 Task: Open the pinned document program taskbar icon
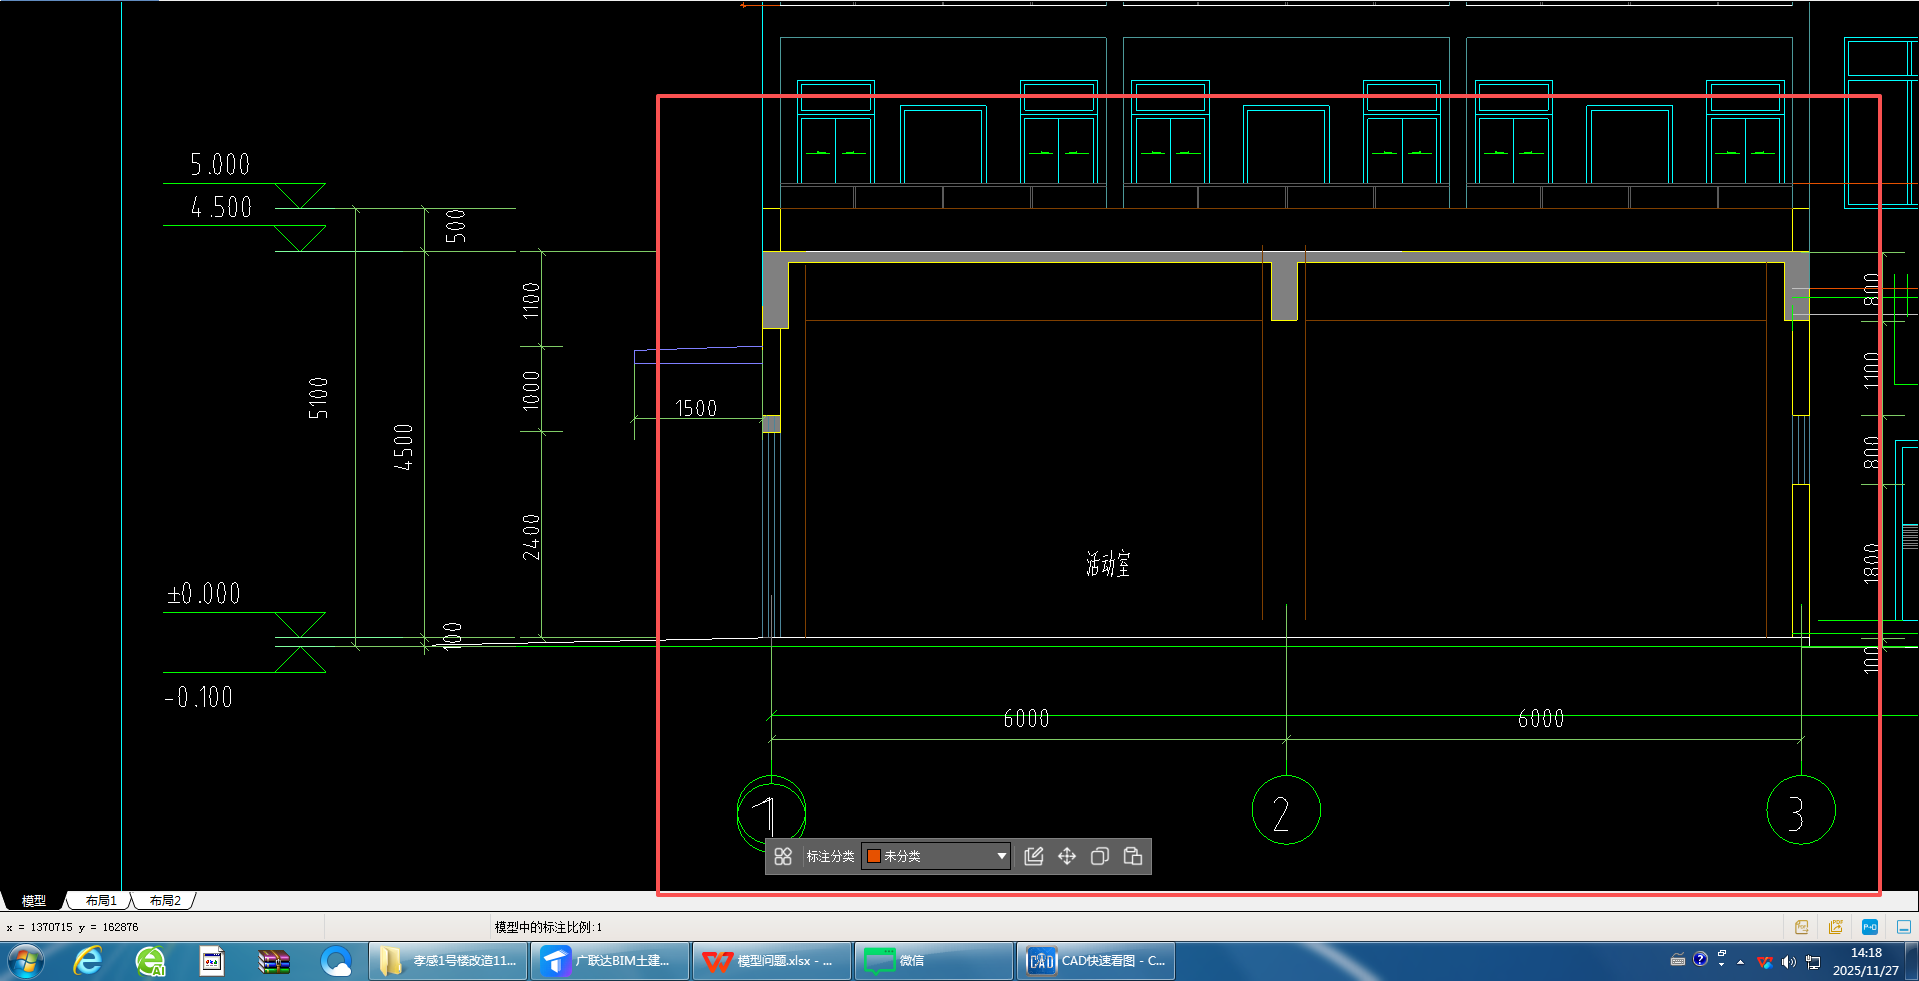click(212, 962)
